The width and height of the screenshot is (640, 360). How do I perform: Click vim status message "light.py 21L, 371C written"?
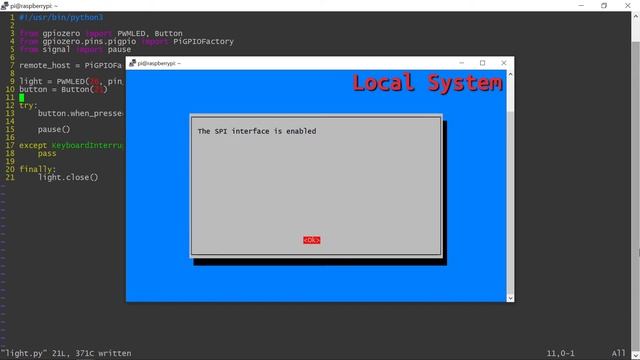(x=66, y=353)
